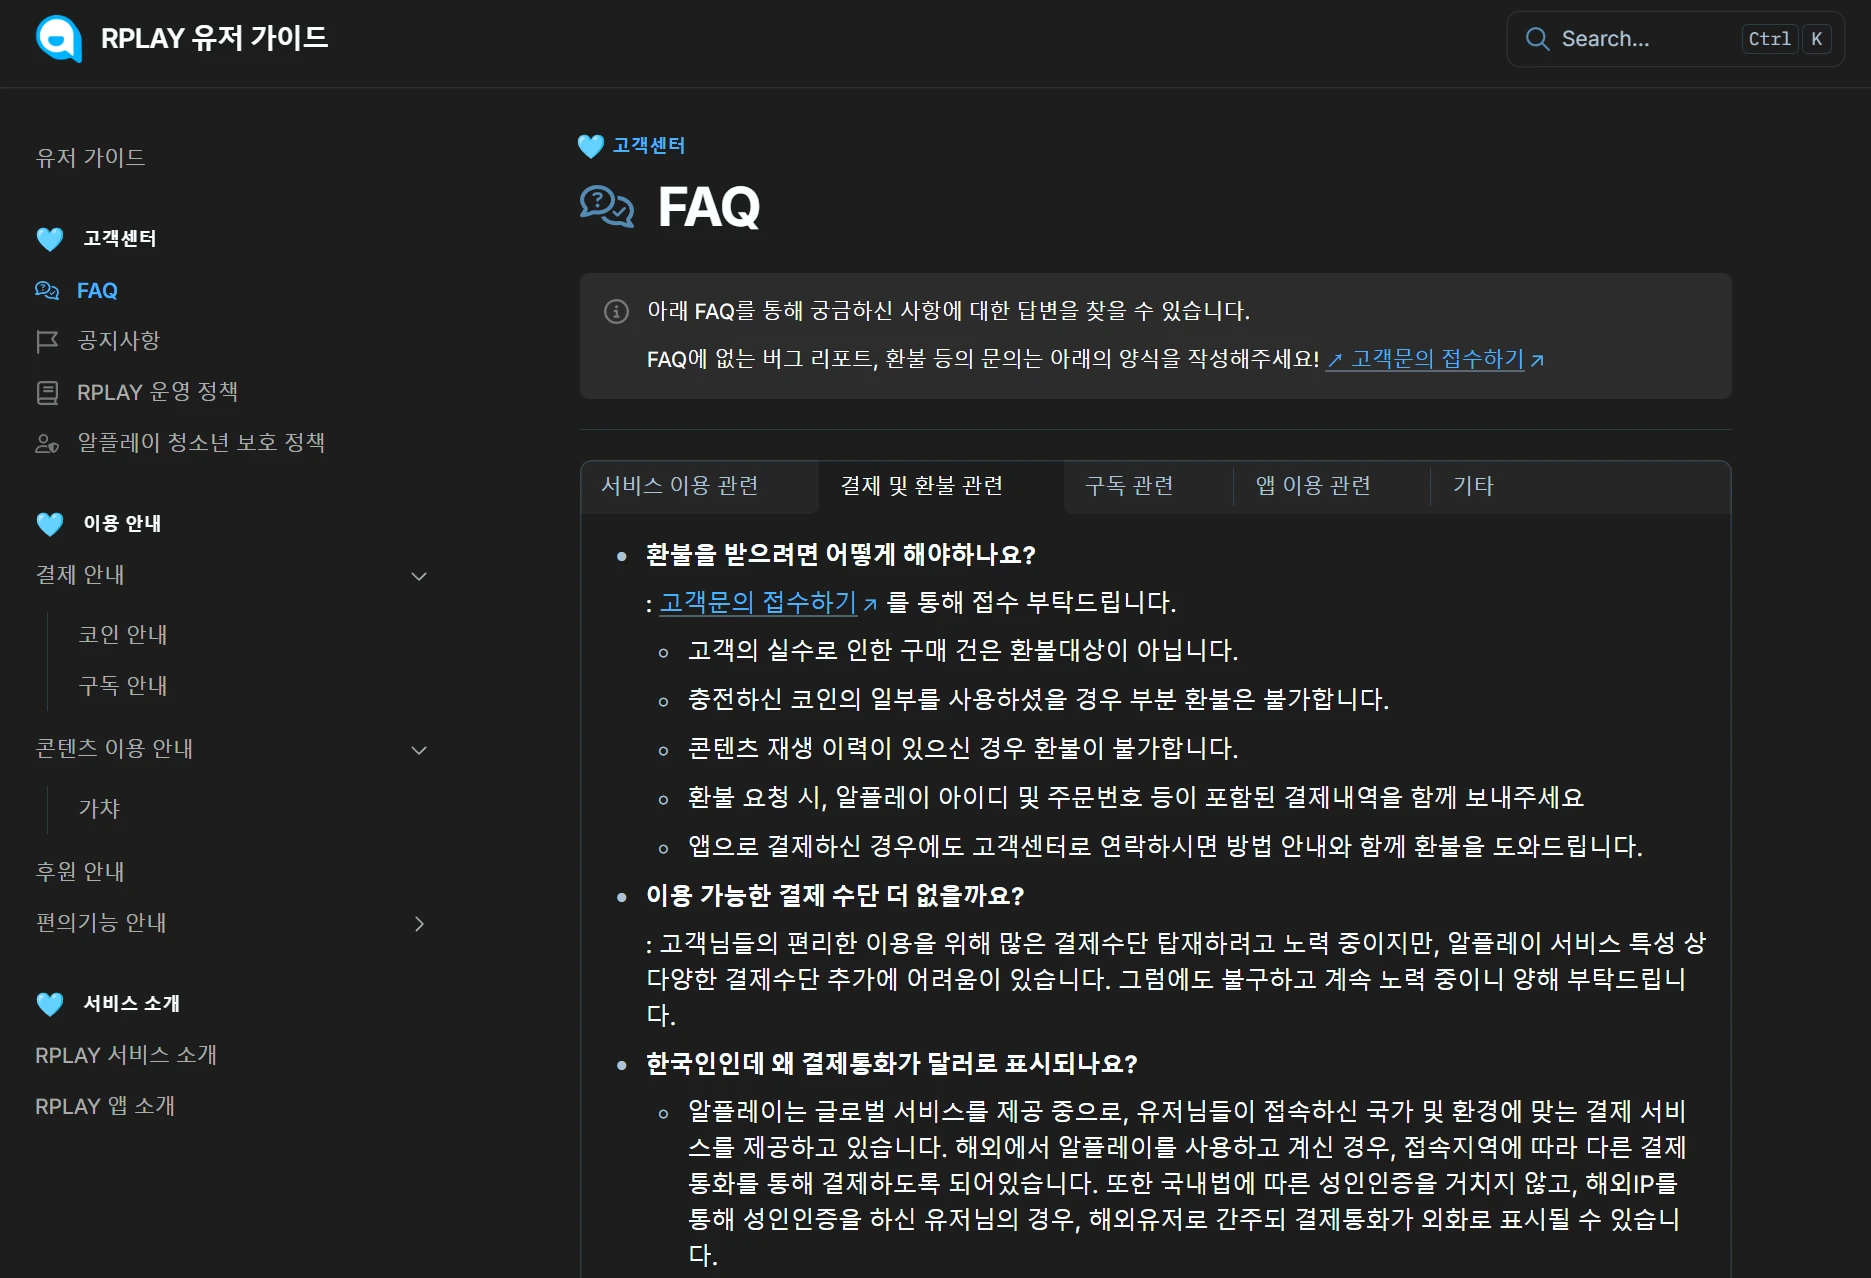Open RPLAY 서비스 소개 page
1871x1278 pixels.
(x=126, y=1055)
